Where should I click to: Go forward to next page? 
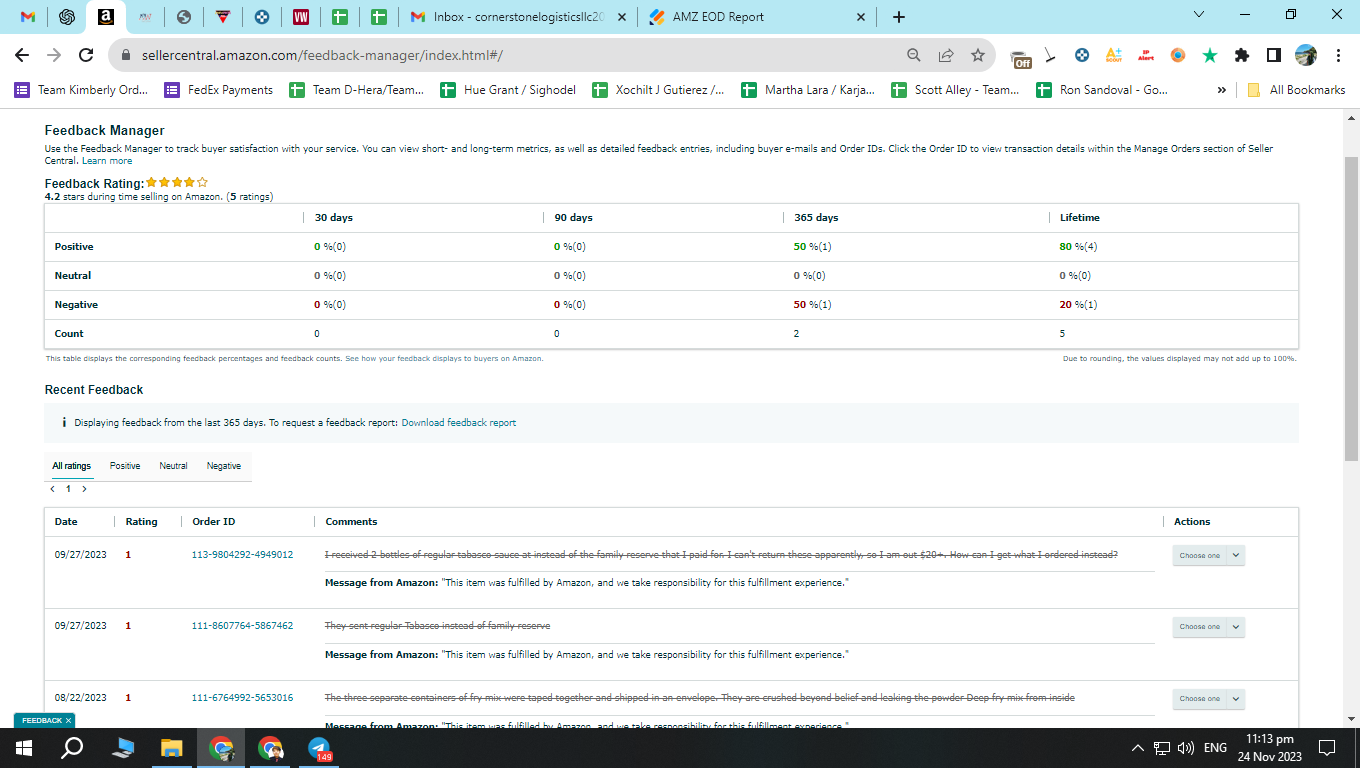point(54,55)
